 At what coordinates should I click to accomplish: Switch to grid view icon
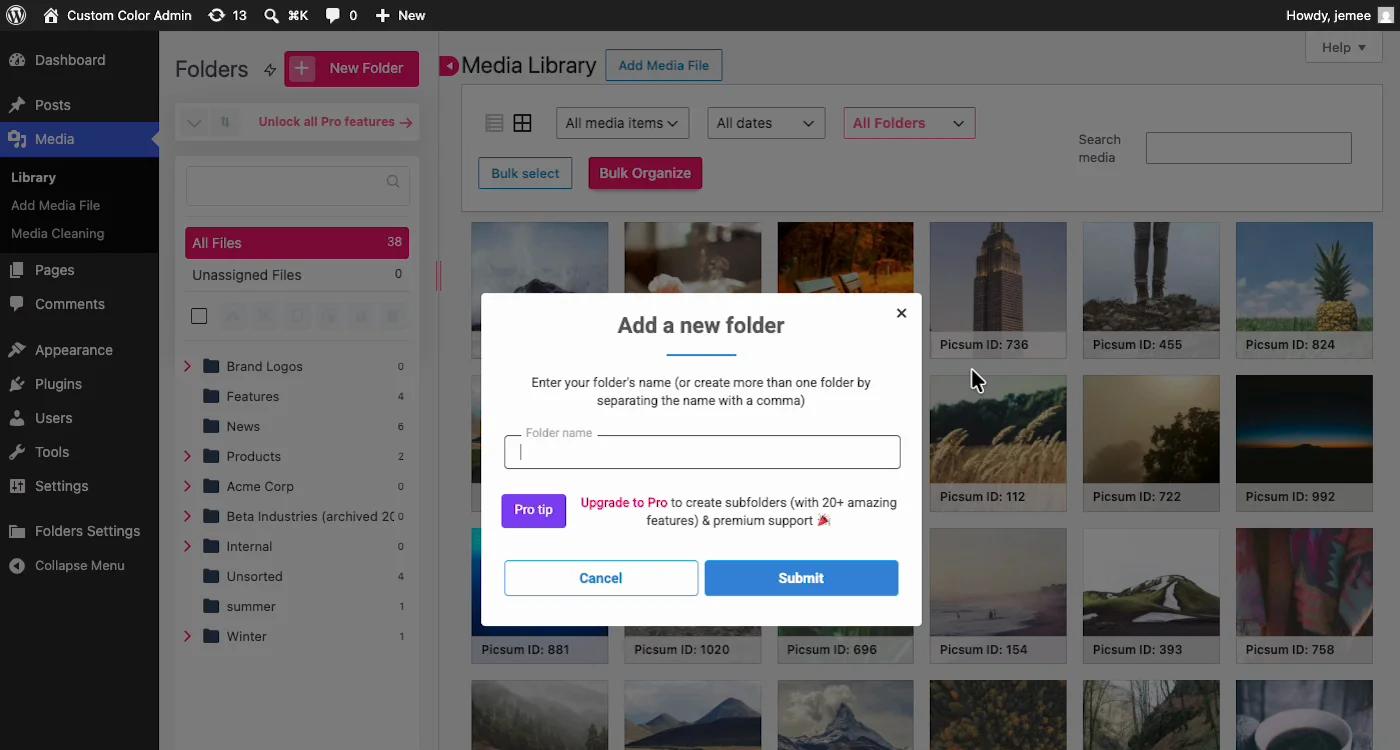click(x=522, y=123)
